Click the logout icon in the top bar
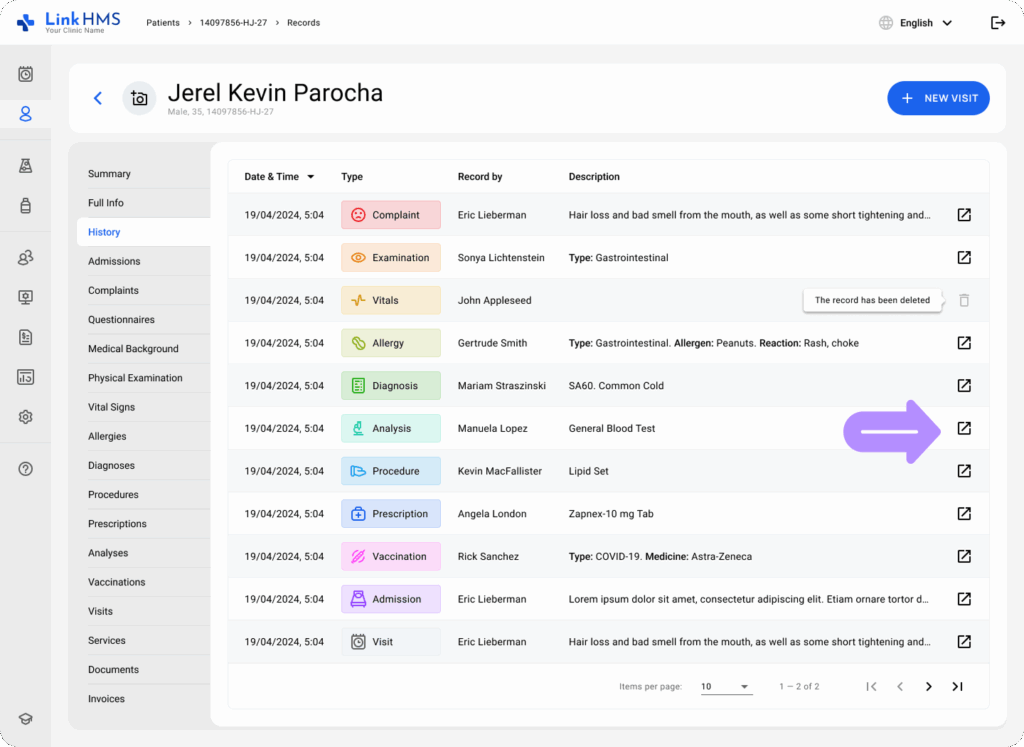The width and height of the screenshot is (1024, 747). pyautogui.click(x=997, y=23)
